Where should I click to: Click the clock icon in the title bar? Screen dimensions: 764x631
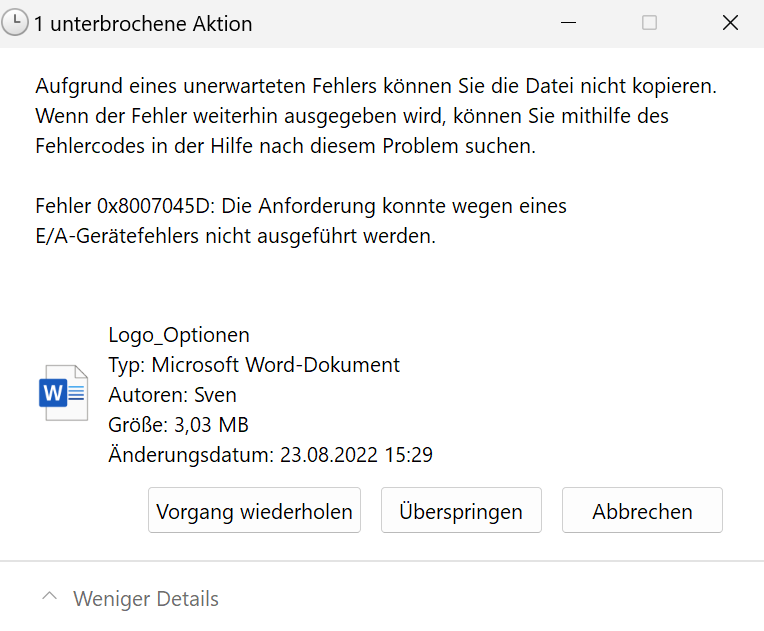point(15,23)
